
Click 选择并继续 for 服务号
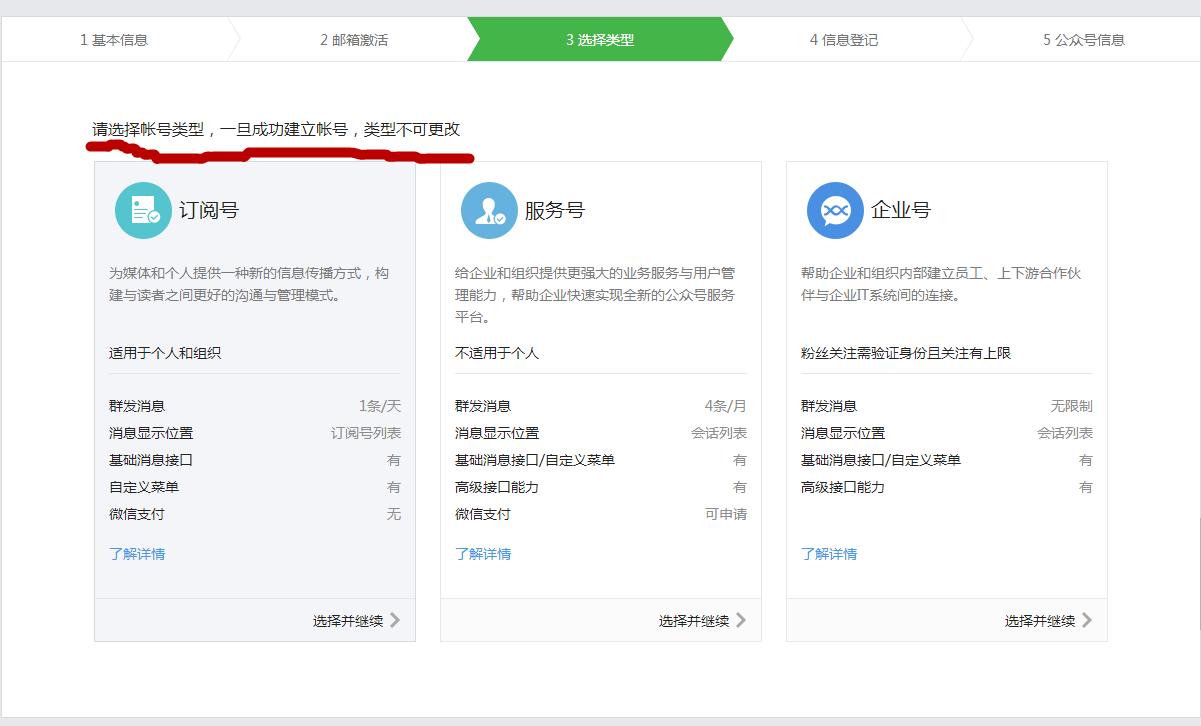pyautogui.click(x=699, y=619)
